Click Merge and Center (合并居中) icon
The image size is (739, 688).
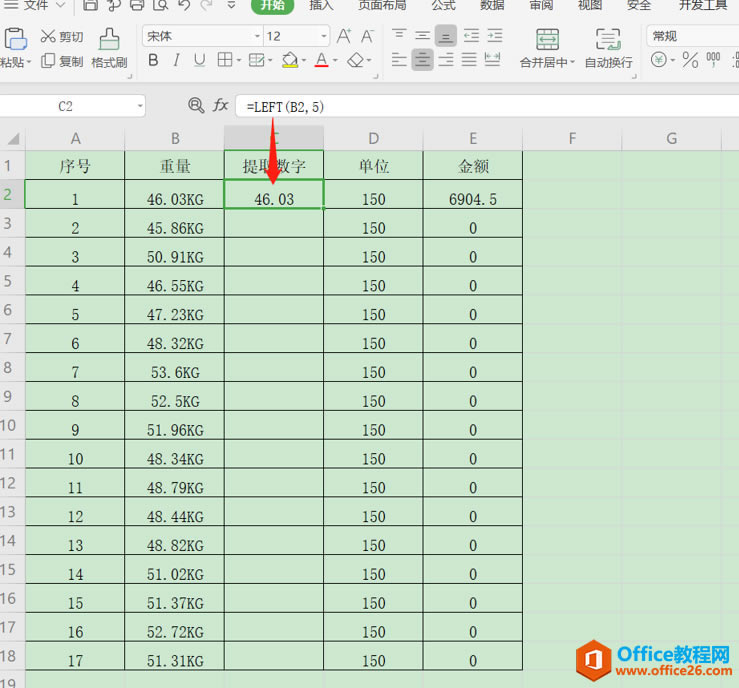(547, 39)
